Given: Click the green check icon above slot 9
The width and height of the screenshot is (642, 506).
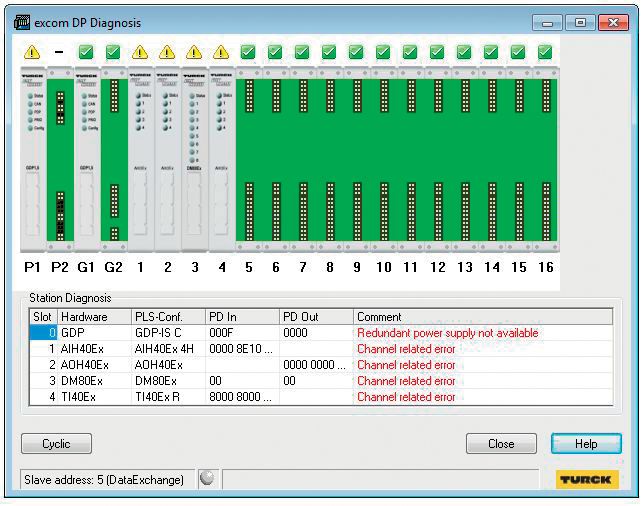Looking at the screenshot, I should 356,52.
